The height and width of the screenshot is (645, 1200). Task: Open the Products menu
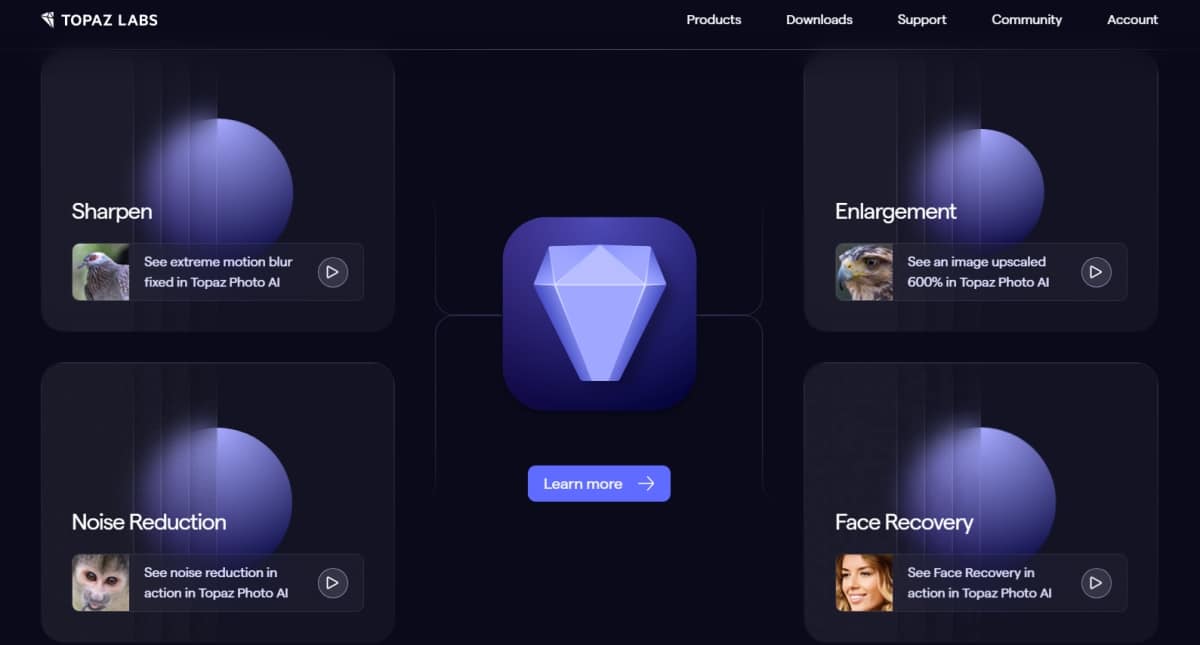coord(714,19)
